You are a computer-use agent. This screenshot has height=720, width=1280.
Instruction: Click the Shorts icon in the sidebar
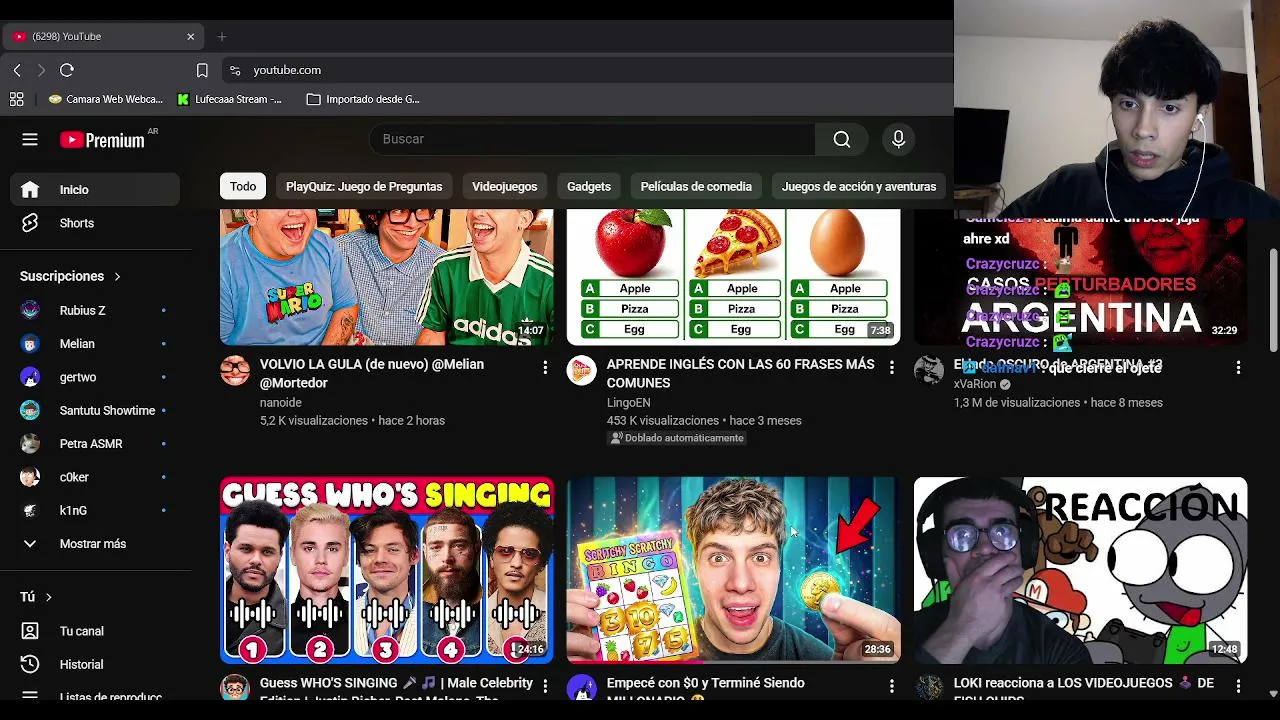click(30, 223)
